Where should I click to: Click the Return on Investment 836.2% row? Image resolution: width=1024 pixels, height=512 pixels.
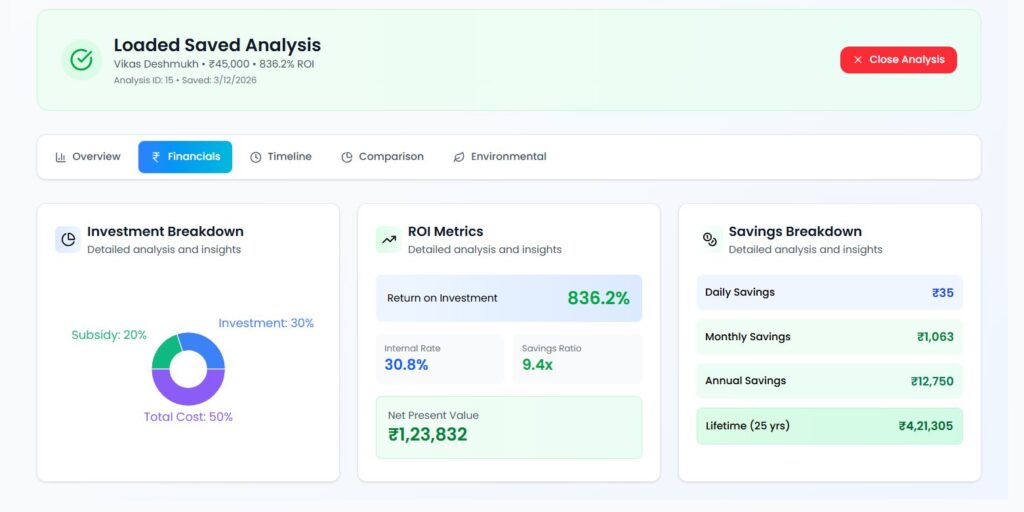(508, 298)
